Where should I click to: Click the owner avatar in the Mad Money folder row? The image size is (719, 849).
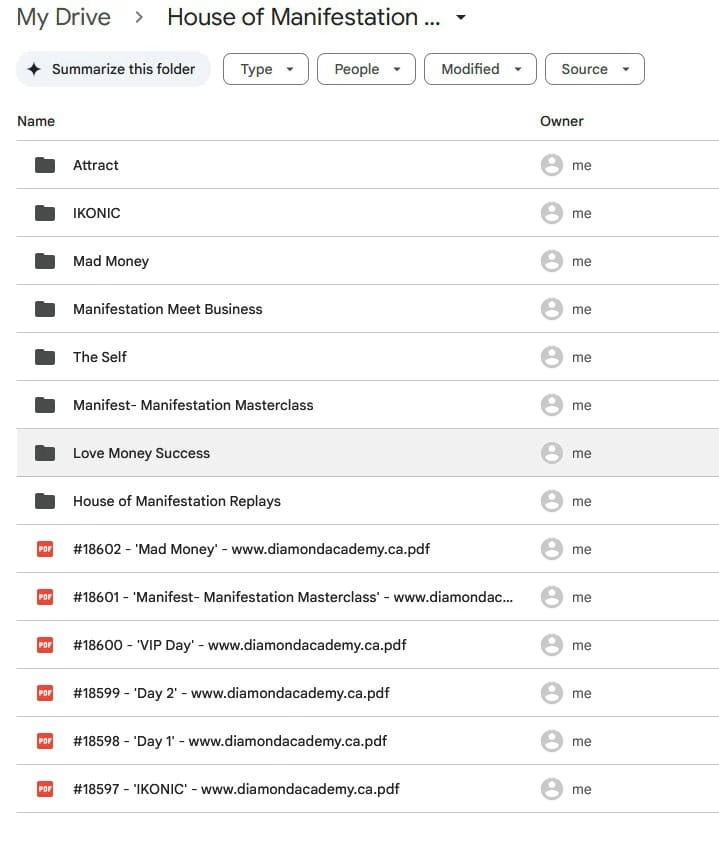tap(551, 261)
